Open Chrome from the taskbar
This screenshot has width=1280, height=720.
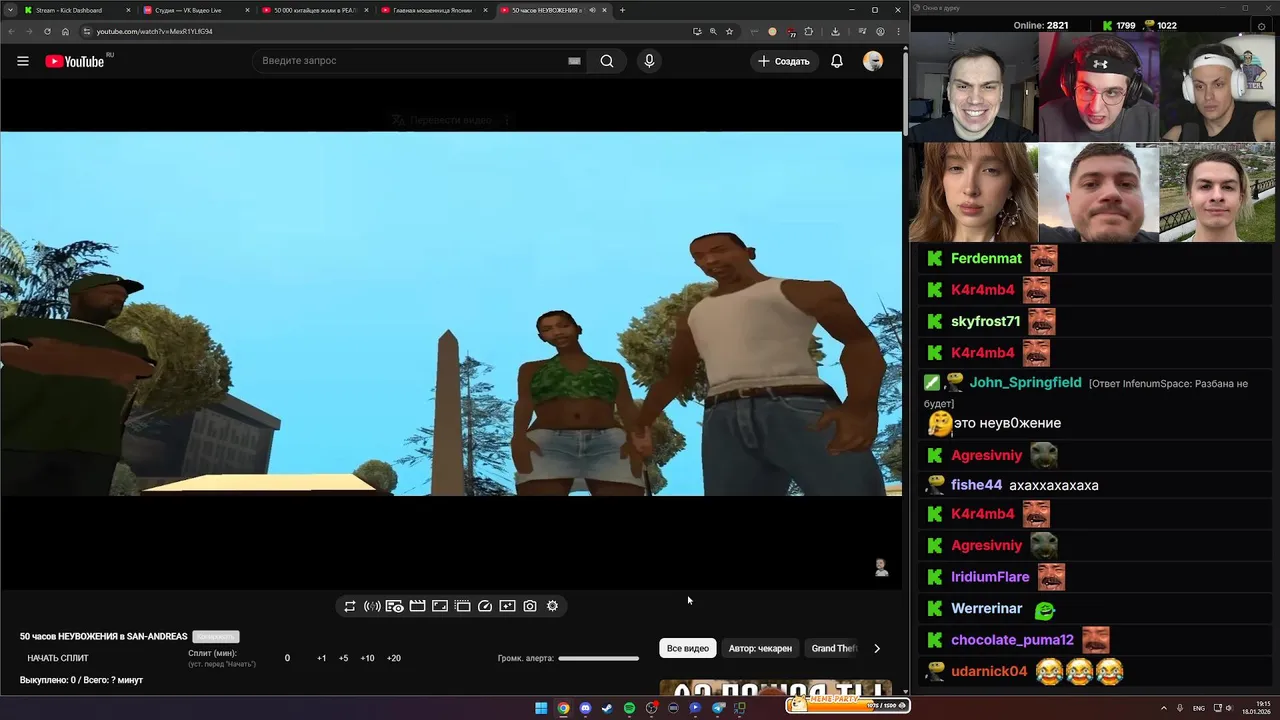pyautogui.click(x=563, y=708)
